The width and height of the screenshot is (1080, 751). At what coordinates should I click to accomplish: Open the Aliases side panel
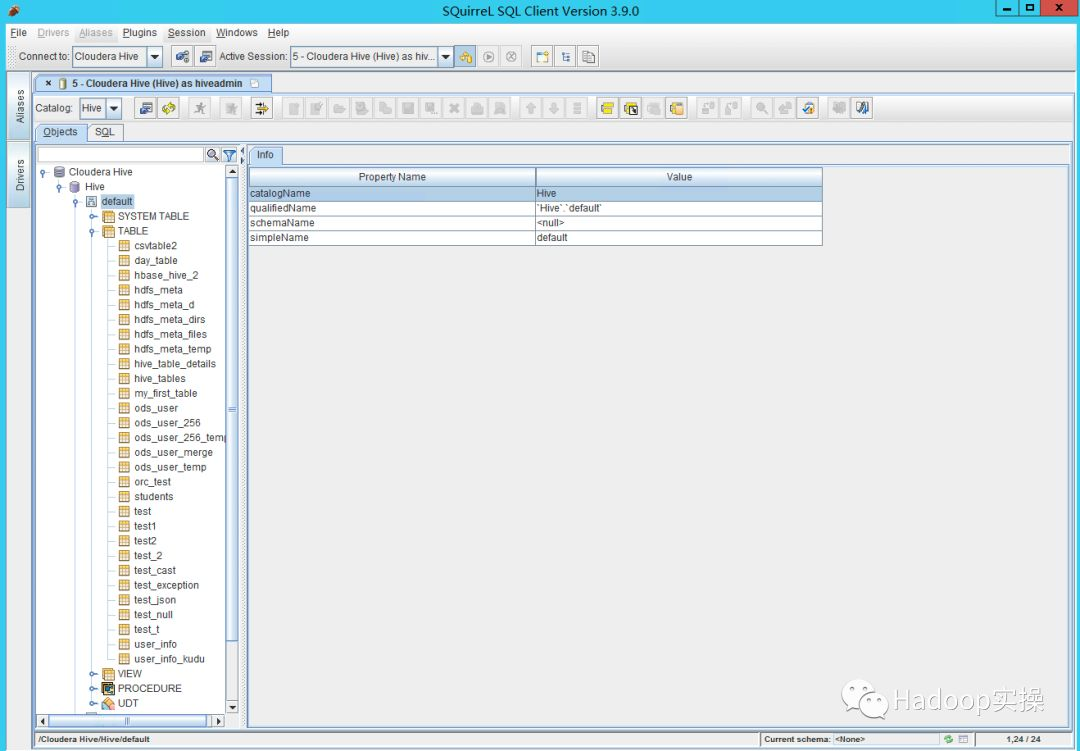[20, 105]
